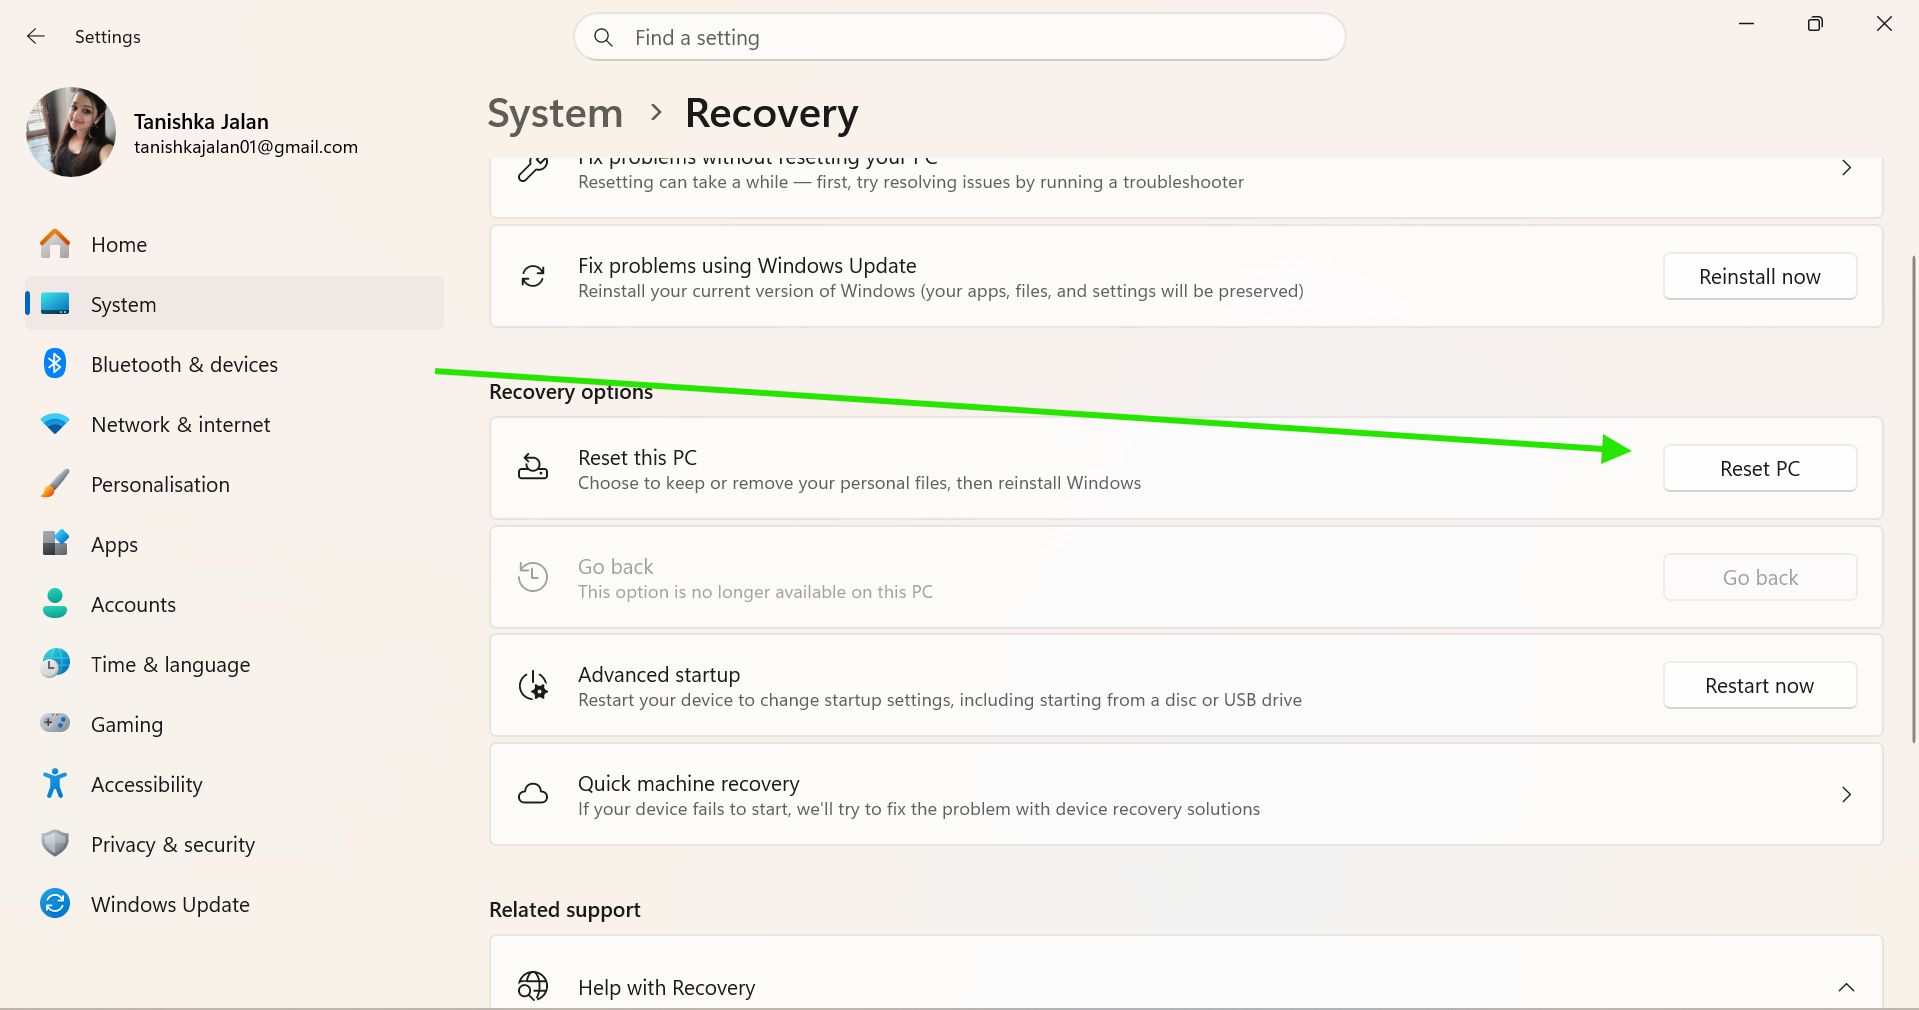This screenshot has height=1010, width=1919.
Task: Click the Windows Update fix refresh icon
Action: click(x=533, y=276)
